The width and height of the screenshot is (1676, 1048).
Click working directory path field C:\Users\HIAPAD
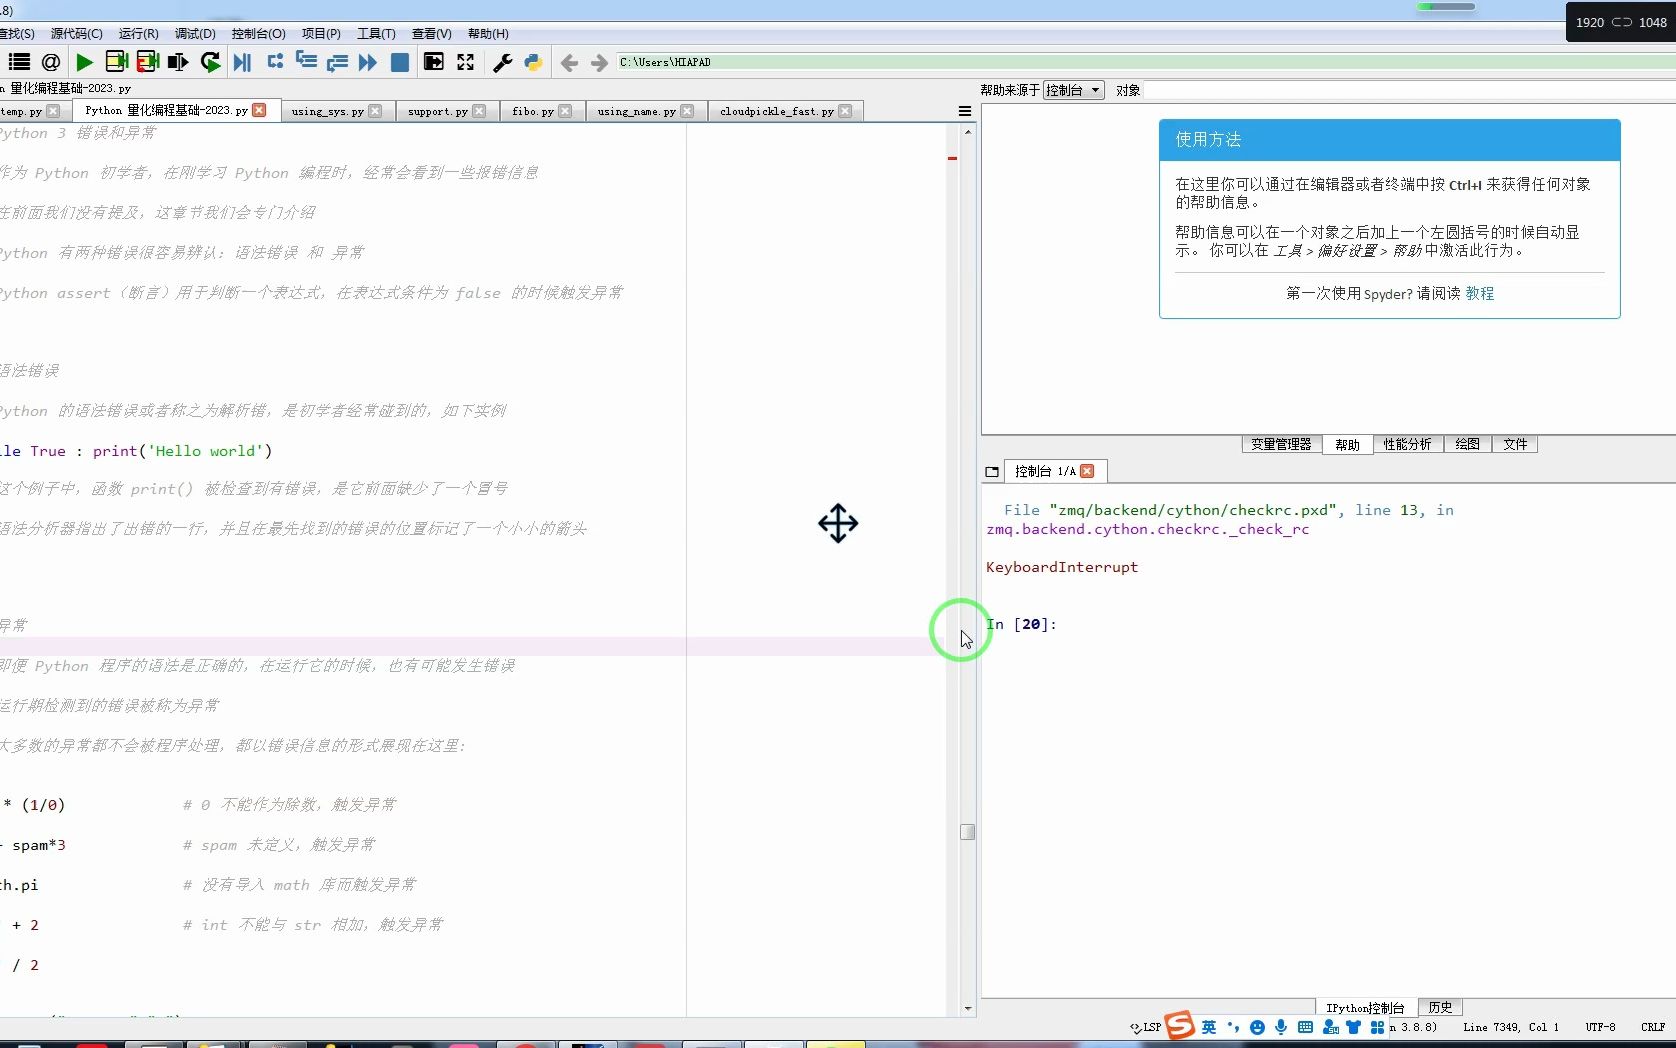click(1145, 62)
